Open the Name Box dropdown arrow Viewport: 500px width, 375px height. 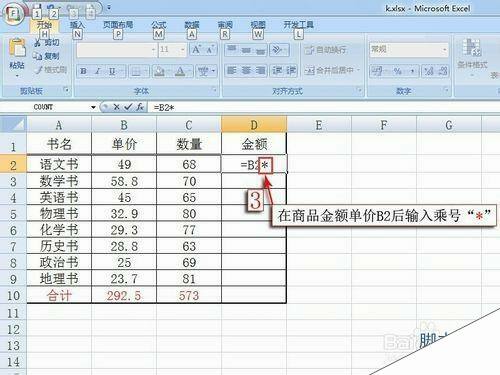pos(93,107)
